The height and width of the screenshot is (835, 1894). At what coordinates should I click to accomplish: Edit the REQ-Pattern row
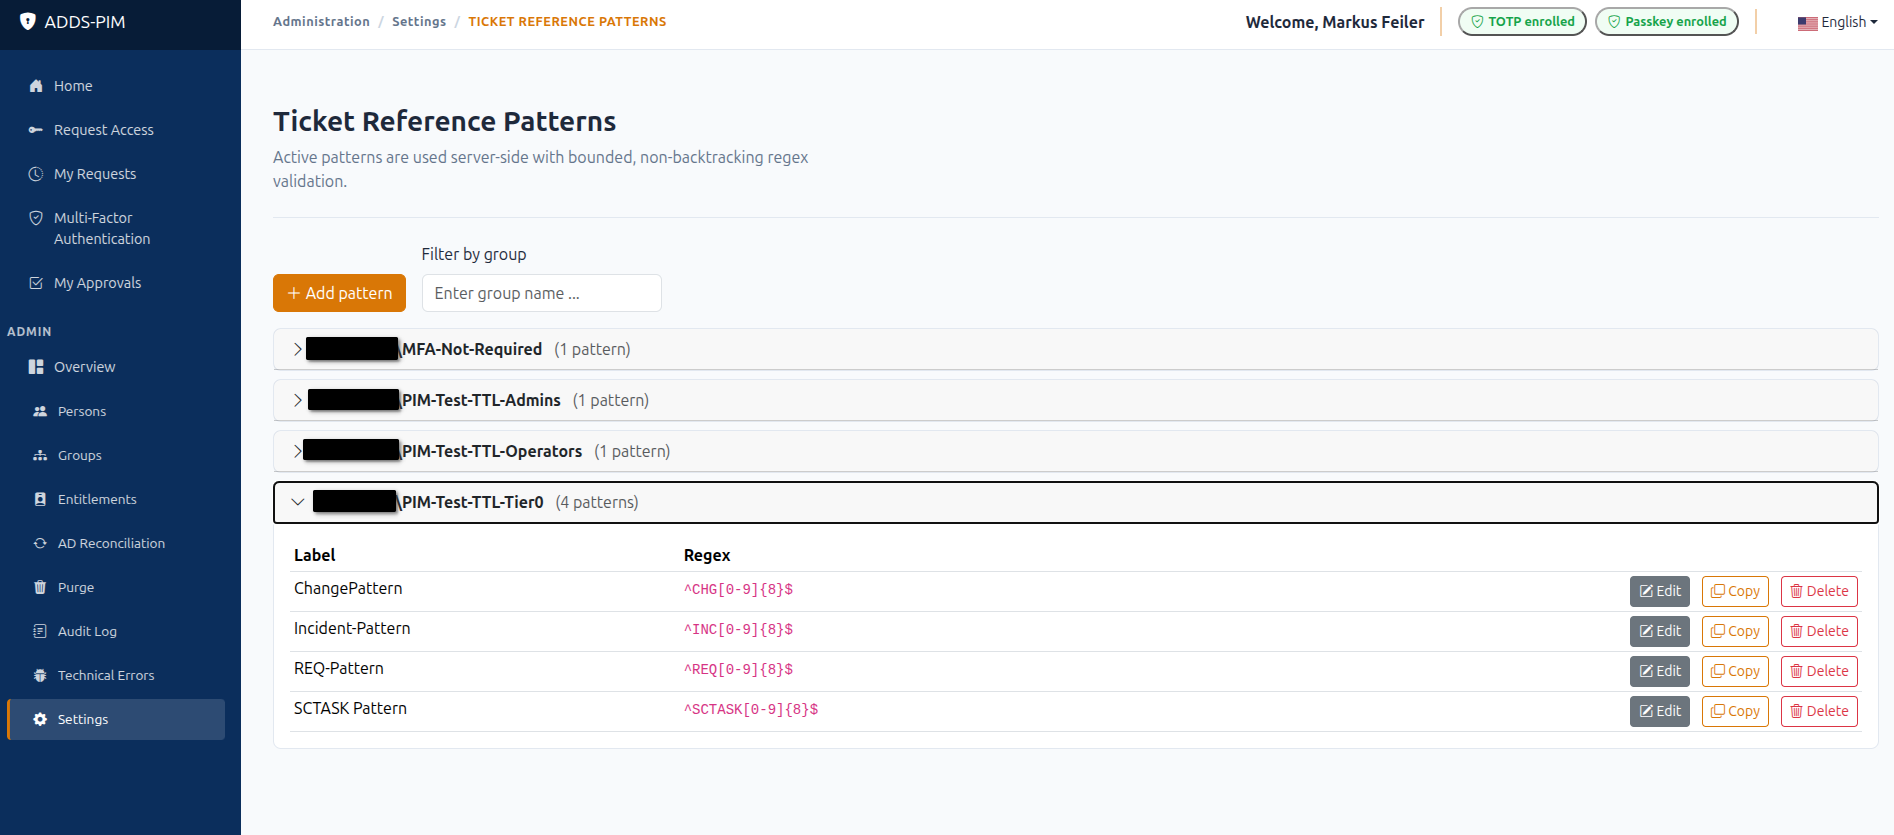click(1659, 671)
